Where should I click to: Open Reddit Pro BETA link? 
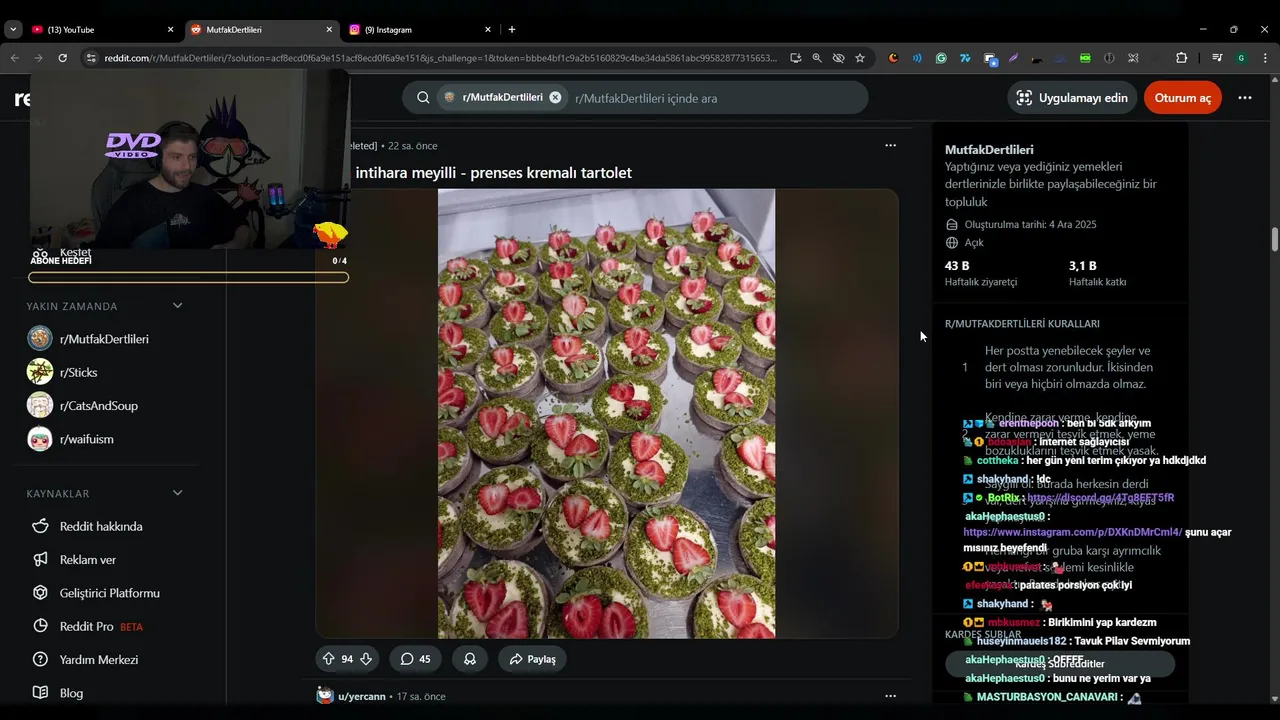[101, 626]
